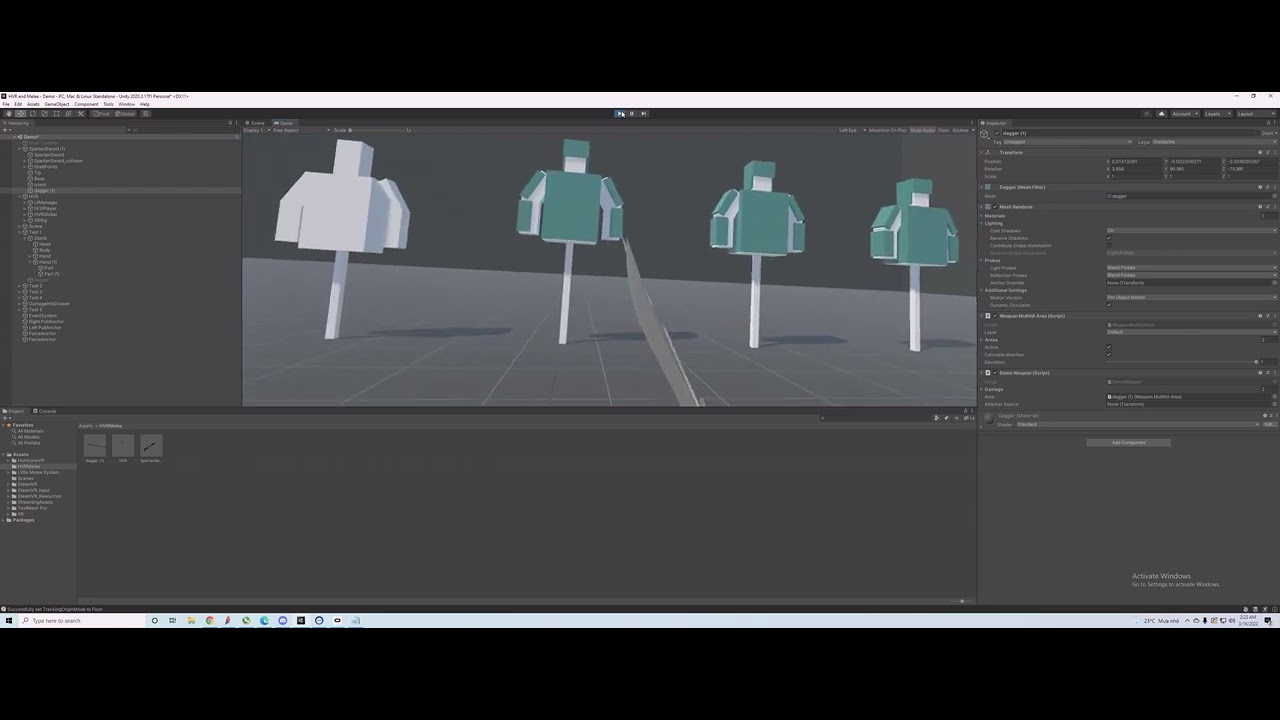
Task: Open the GameObject menu
Action: 57,104
